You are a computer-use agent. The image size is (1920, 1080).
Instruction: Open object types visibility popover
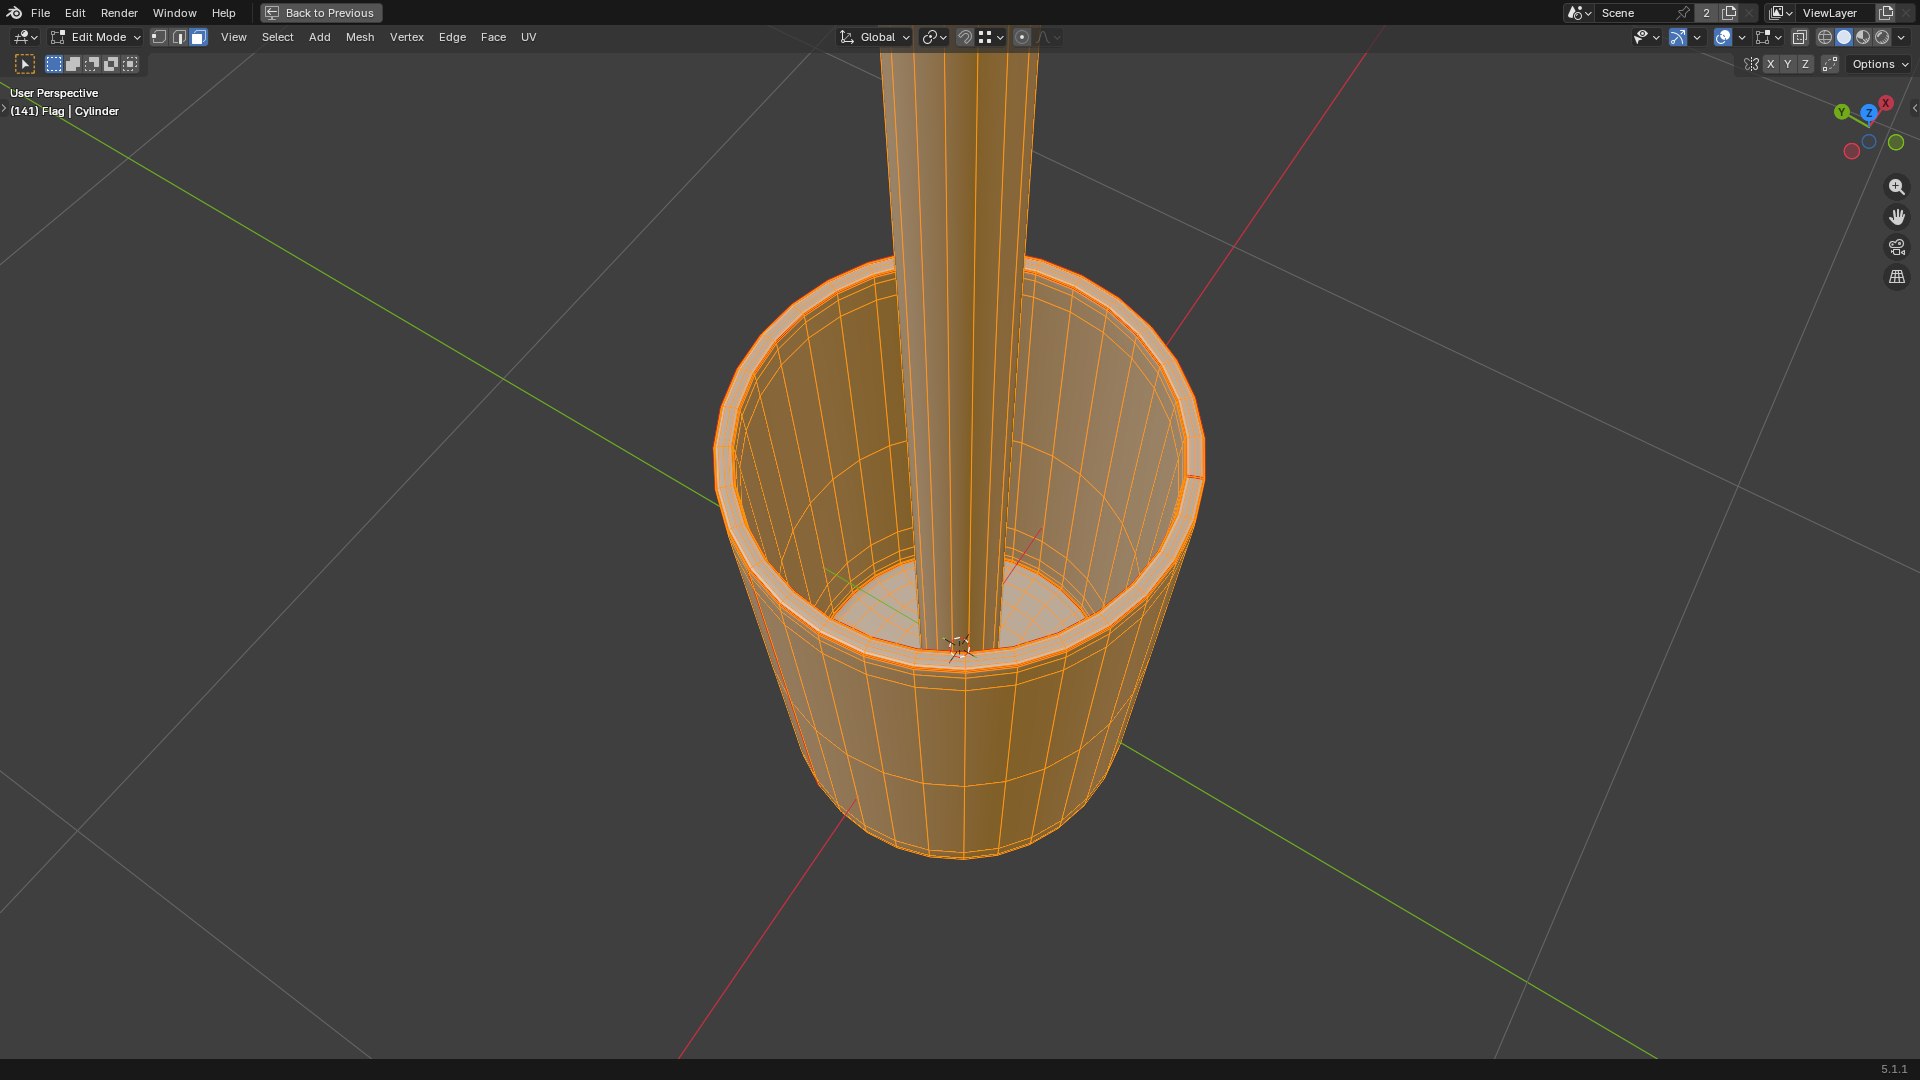[x=1646, y=37]
